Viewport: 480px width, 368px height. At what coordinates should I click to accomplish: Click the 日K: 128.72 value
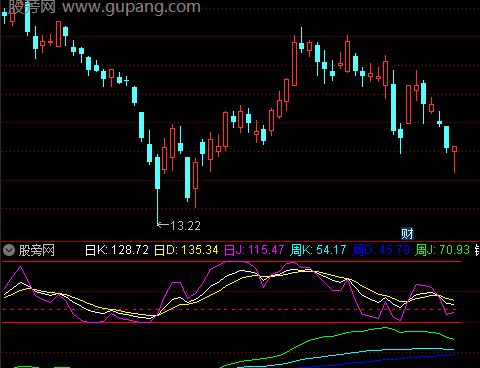pyautogui.click(x=117, y=250)
